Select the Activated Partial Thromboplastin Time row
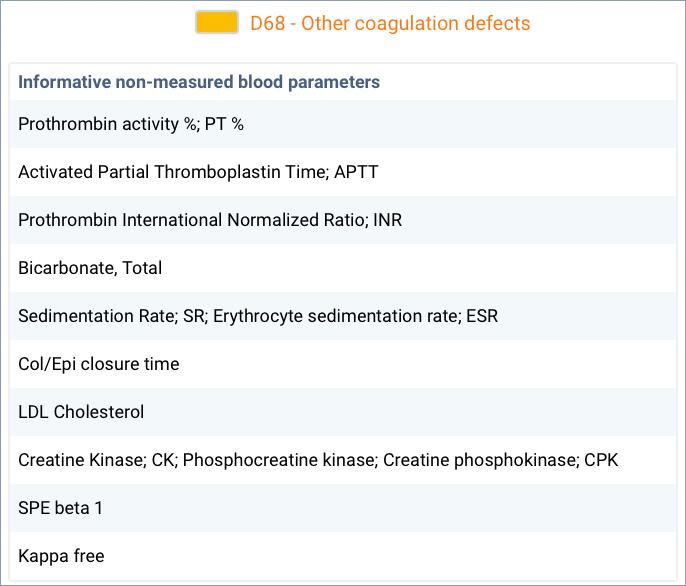Viewport: 686px width, 586px height. click(x=198, y=172)
